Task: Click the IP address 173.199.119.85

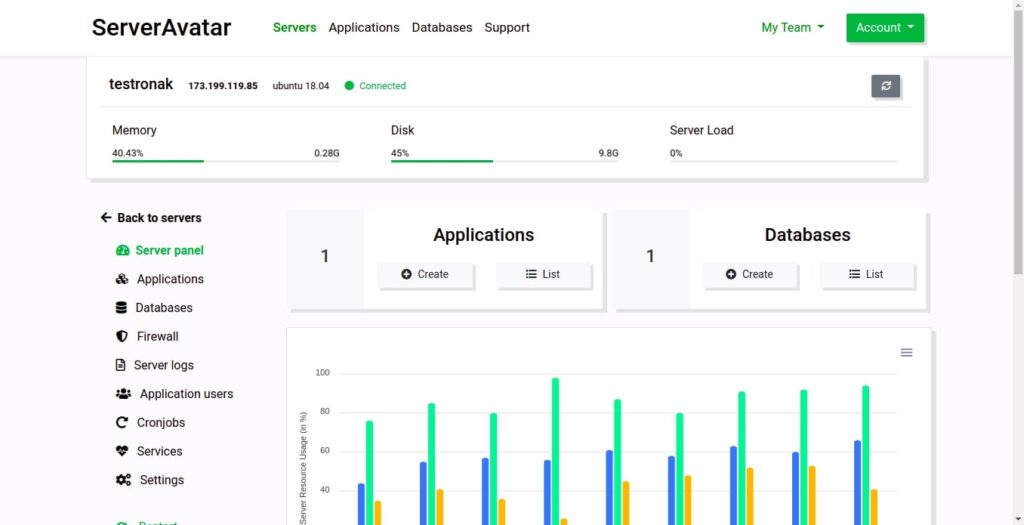Action: [223, 86]
